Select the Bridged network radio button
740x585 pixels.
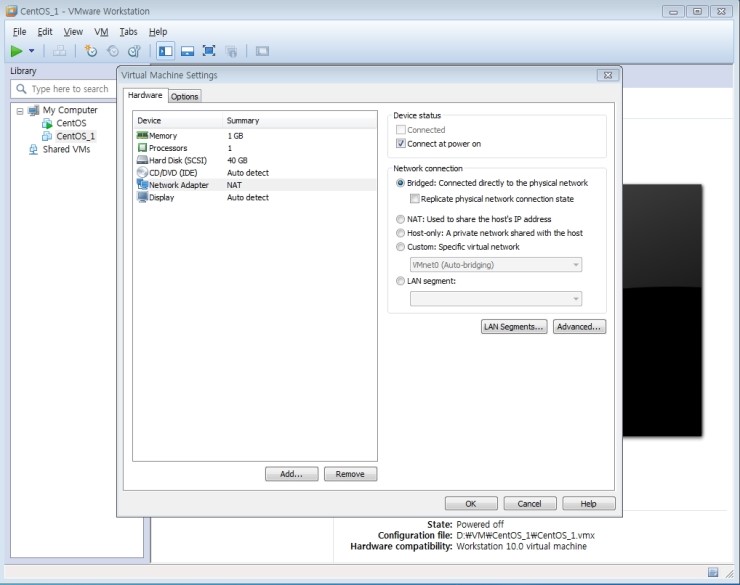(x=400, y=183)
